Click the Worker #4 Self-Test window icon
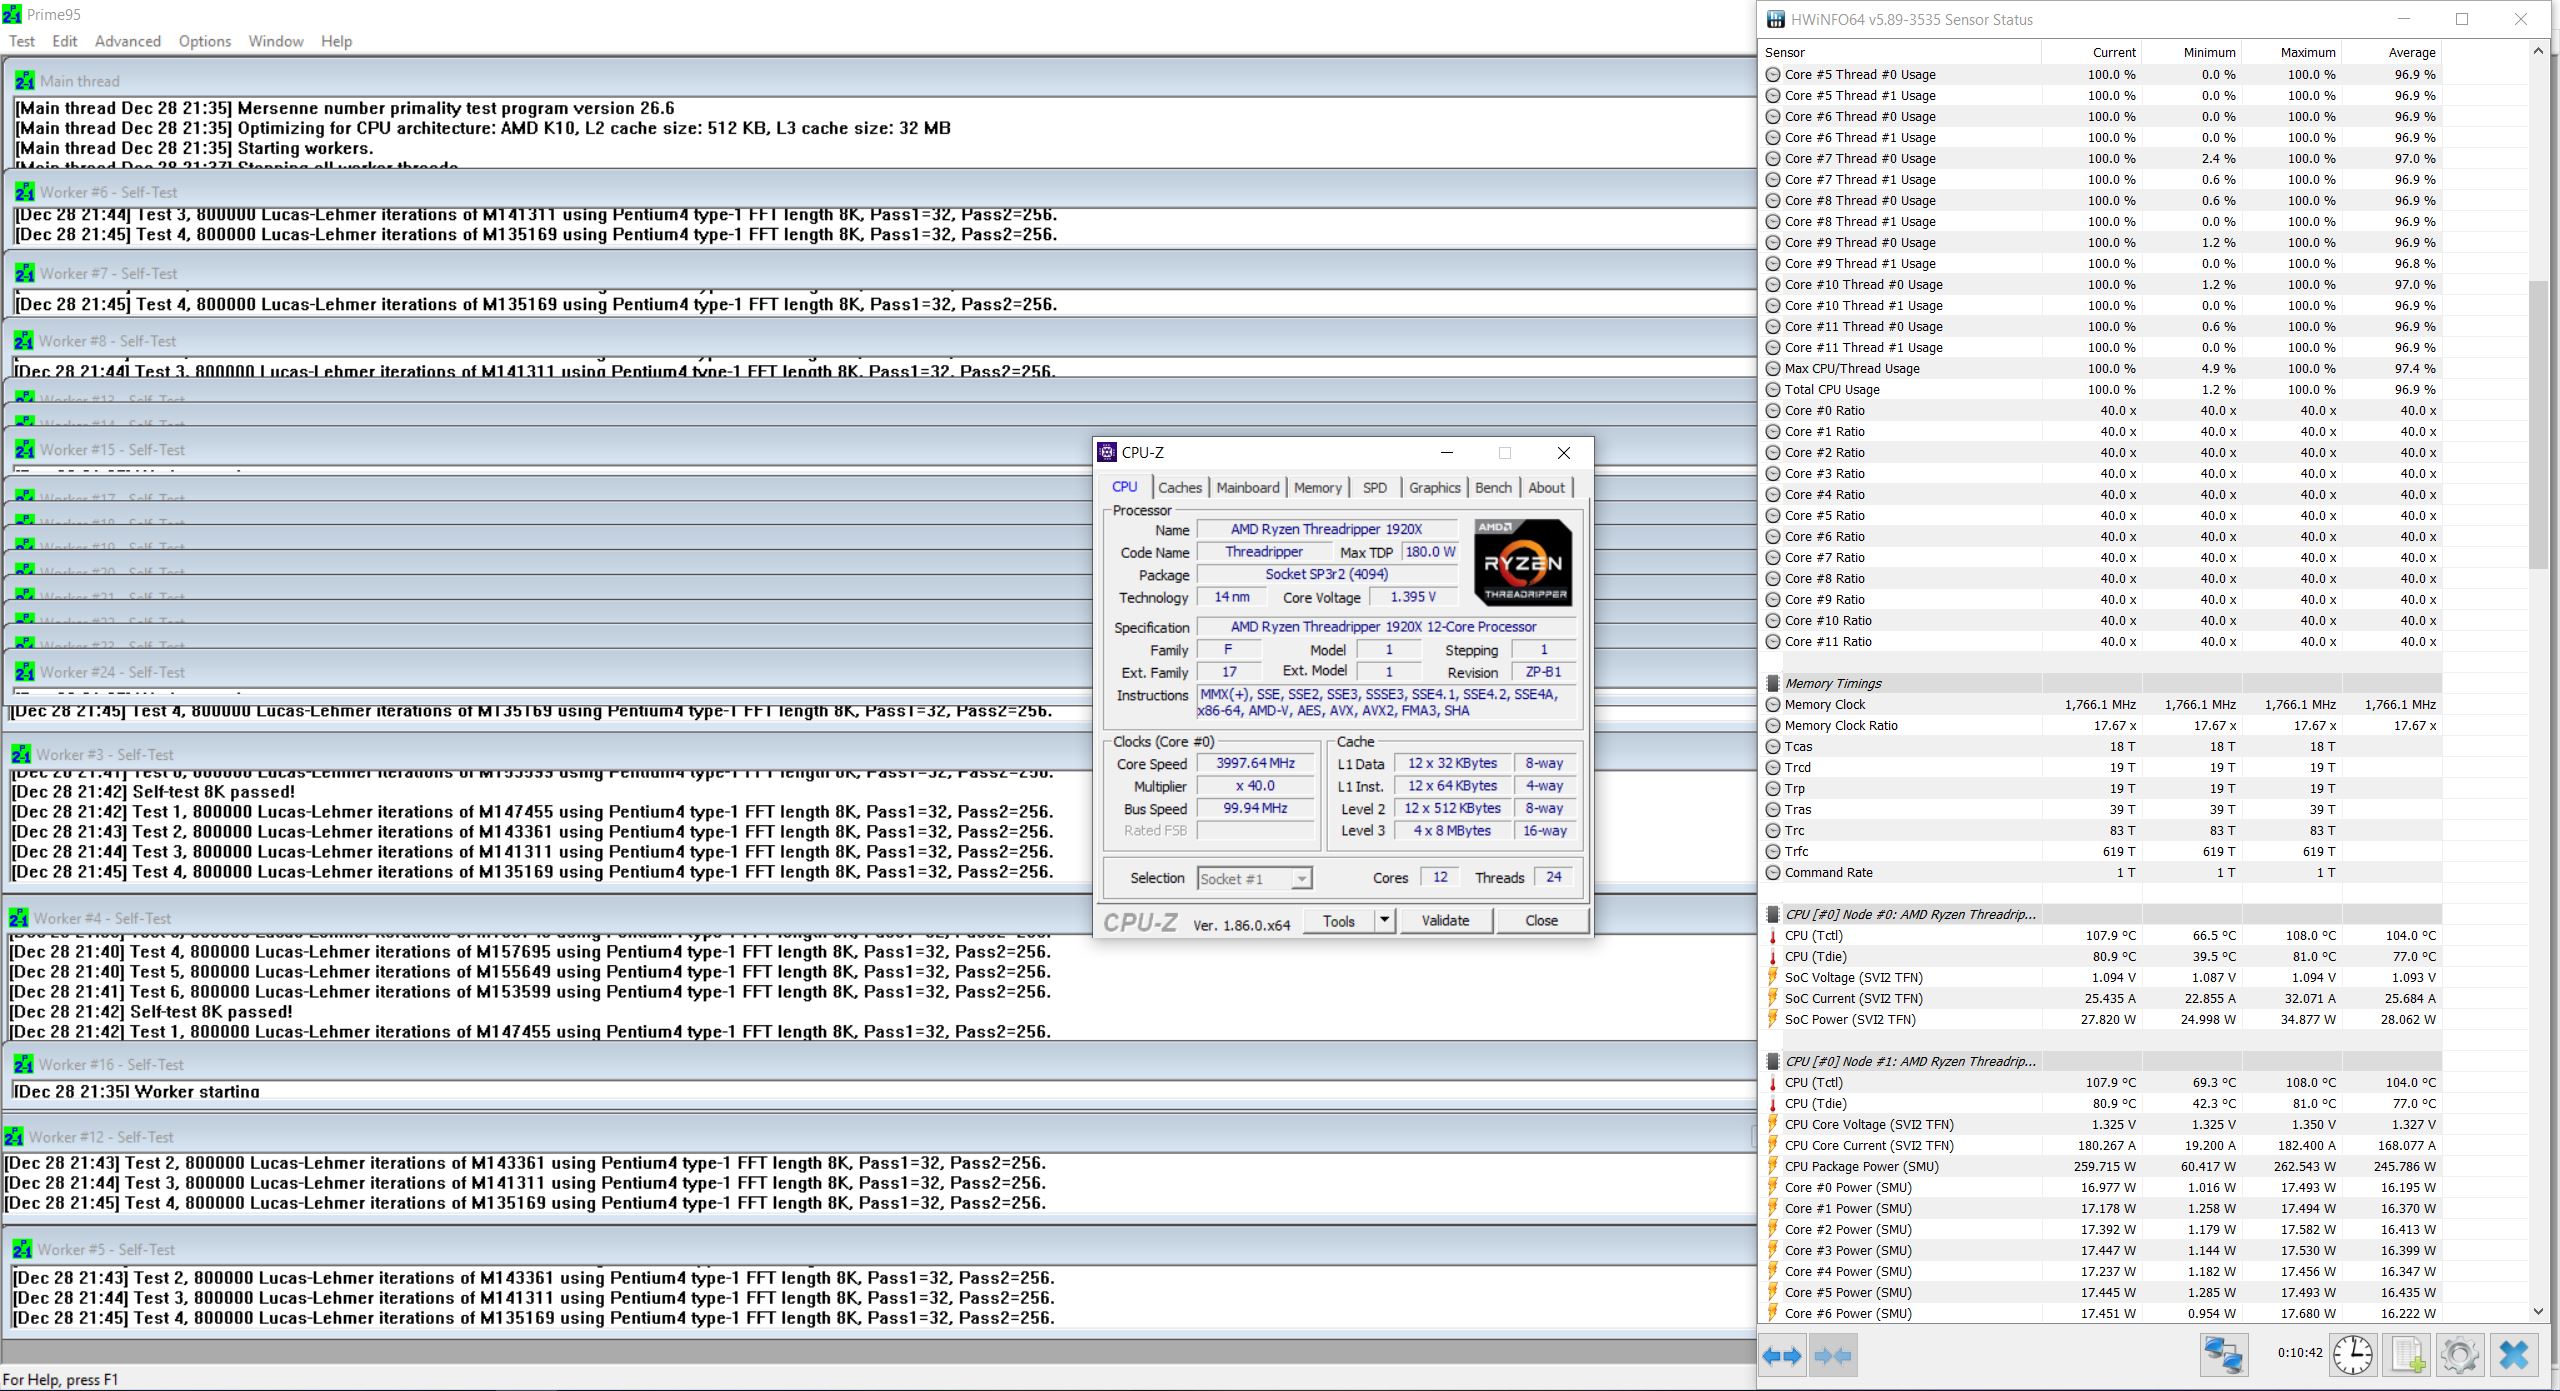This screenshot has height=1391, width=2560. tap(19, 918)
